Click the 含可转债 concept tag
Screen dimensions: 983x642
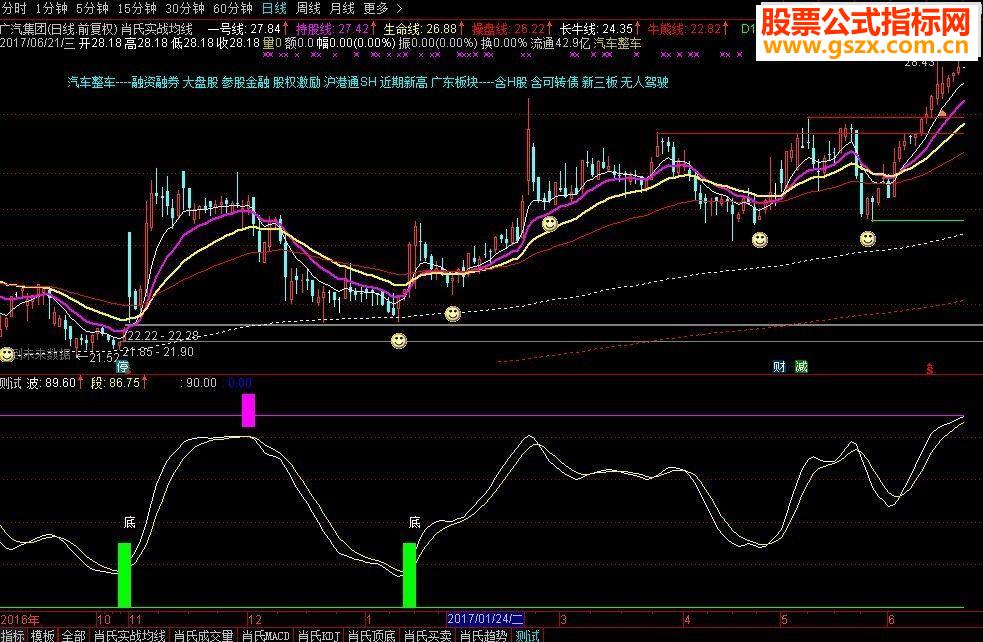pyautogui.click(x=554, y=82)
